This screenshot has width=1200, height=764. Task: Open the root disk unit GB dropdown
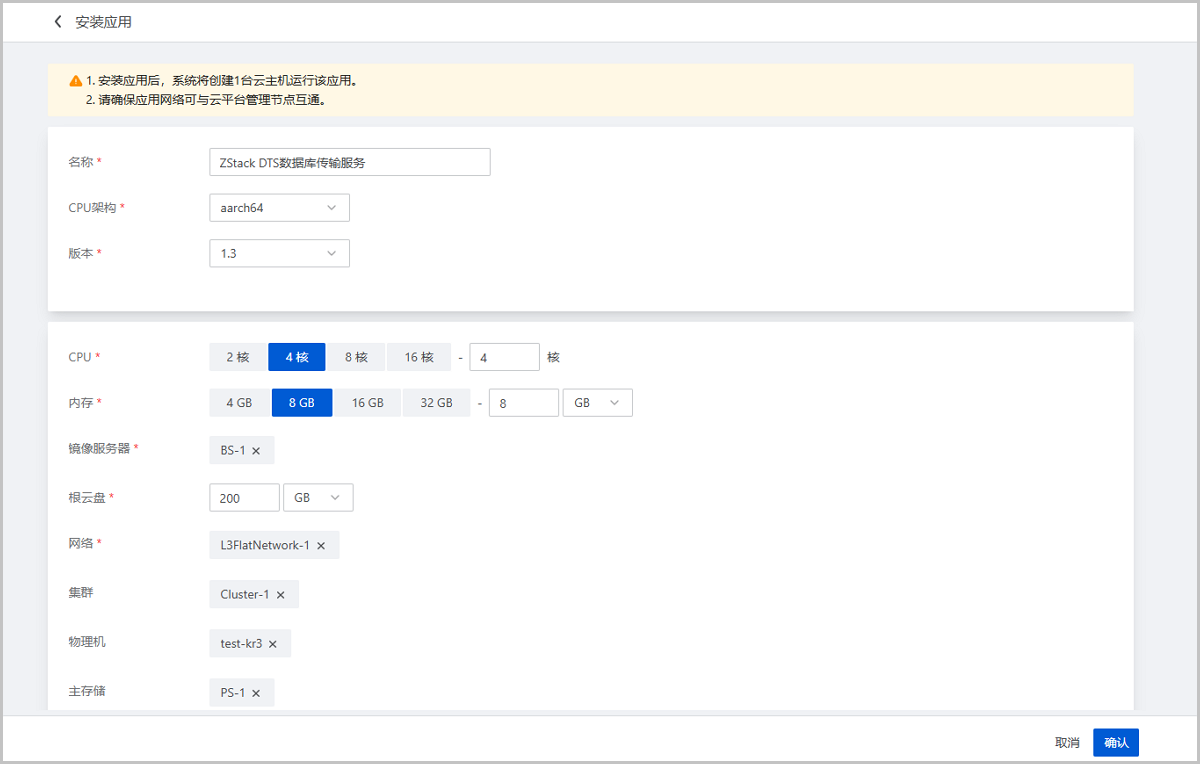coord(318,498)
